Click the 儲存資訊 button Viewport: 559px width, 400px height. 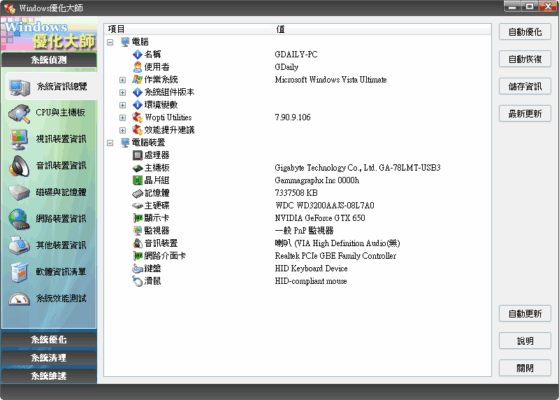coord(525,86)
